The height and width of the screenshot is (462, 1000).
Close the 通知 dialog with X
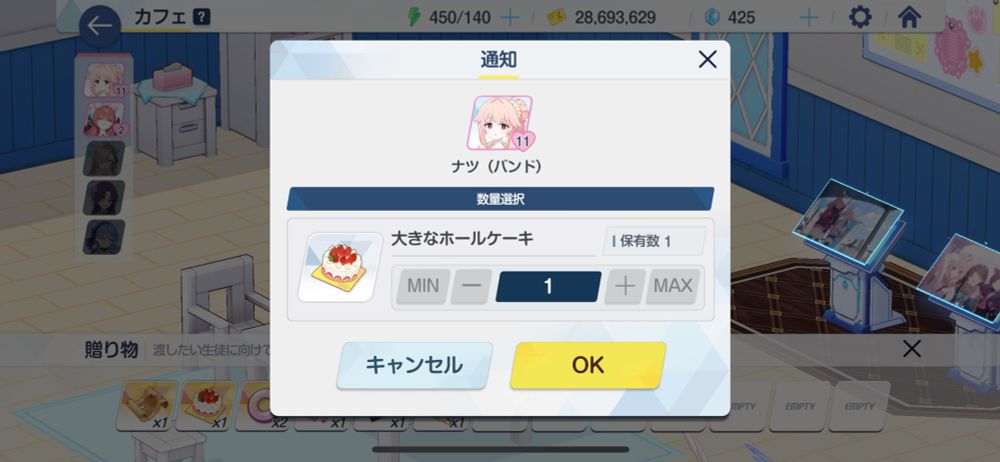click(x=707, y=60)
